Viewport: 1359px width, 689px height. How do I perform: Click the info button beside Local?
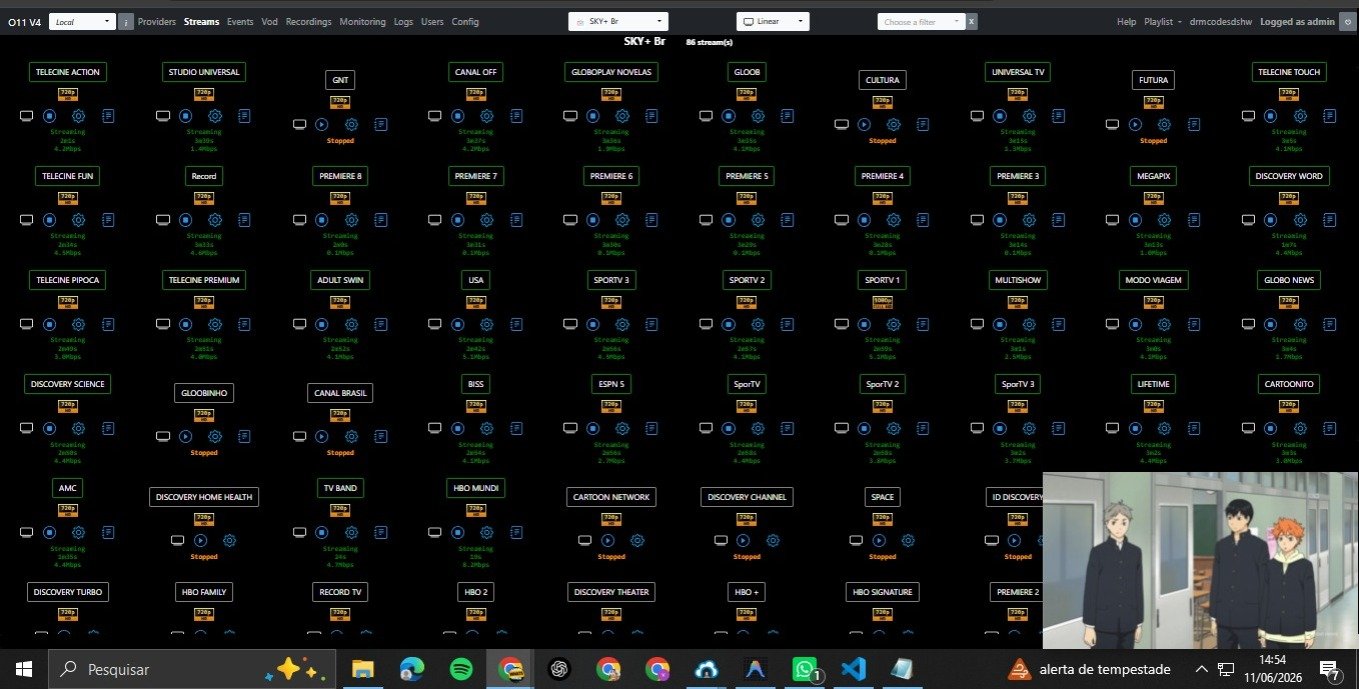click(x=126, y=21)
